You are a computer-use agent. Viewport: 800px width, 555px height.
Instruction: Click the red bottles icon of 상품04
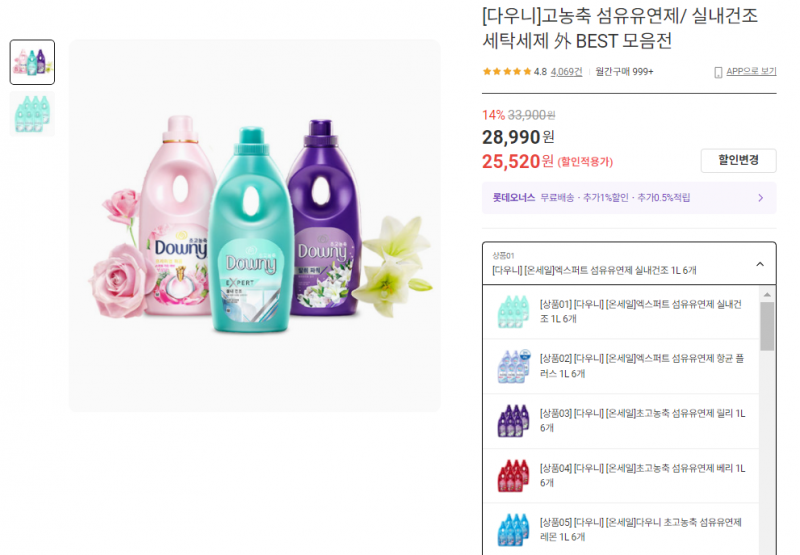tap(513, 475)
